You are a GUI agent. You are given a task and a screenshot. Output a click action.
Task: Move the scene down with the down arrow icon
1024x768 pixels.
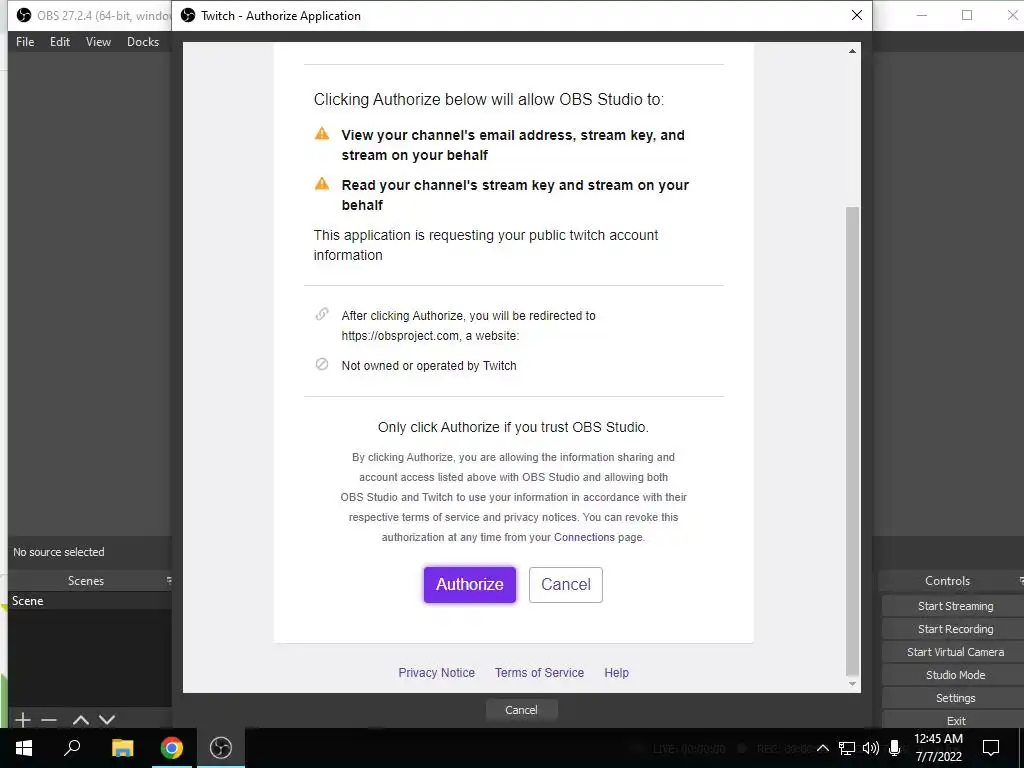pos(107,720)
